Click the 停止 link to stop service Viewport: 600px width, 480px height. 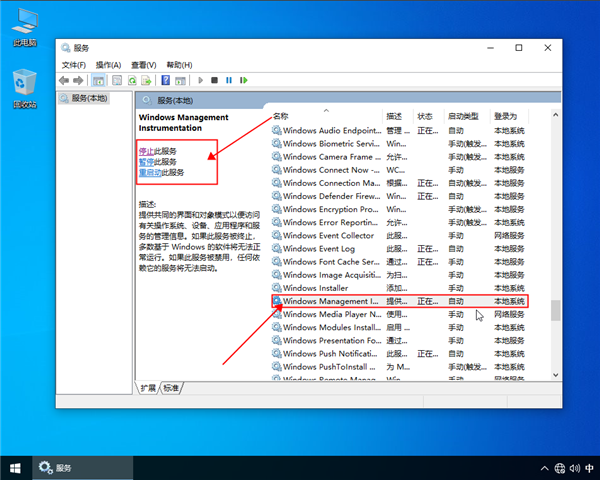coord(146,151)
